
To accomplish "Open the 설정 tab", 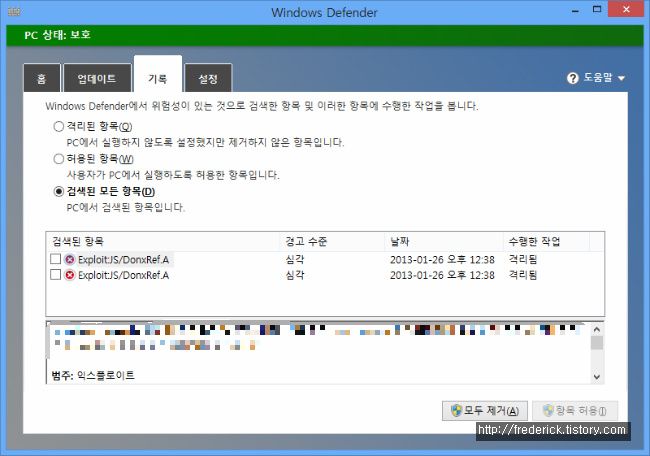I will click(x=208, y=78).
